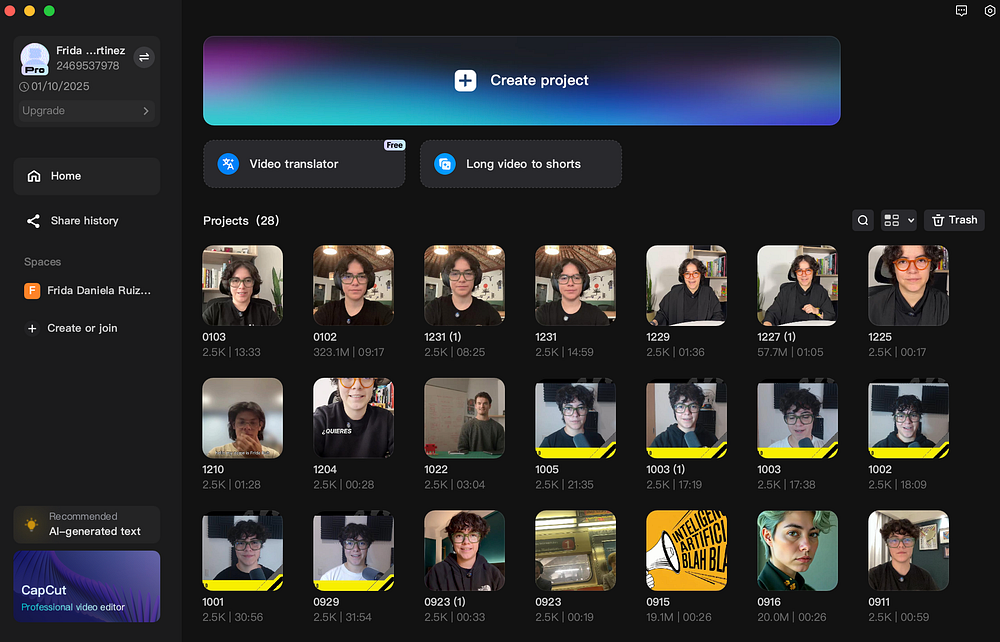Open project 1001 thumbnail
This screenshot has width=1000, height=642.
point(242,551)
